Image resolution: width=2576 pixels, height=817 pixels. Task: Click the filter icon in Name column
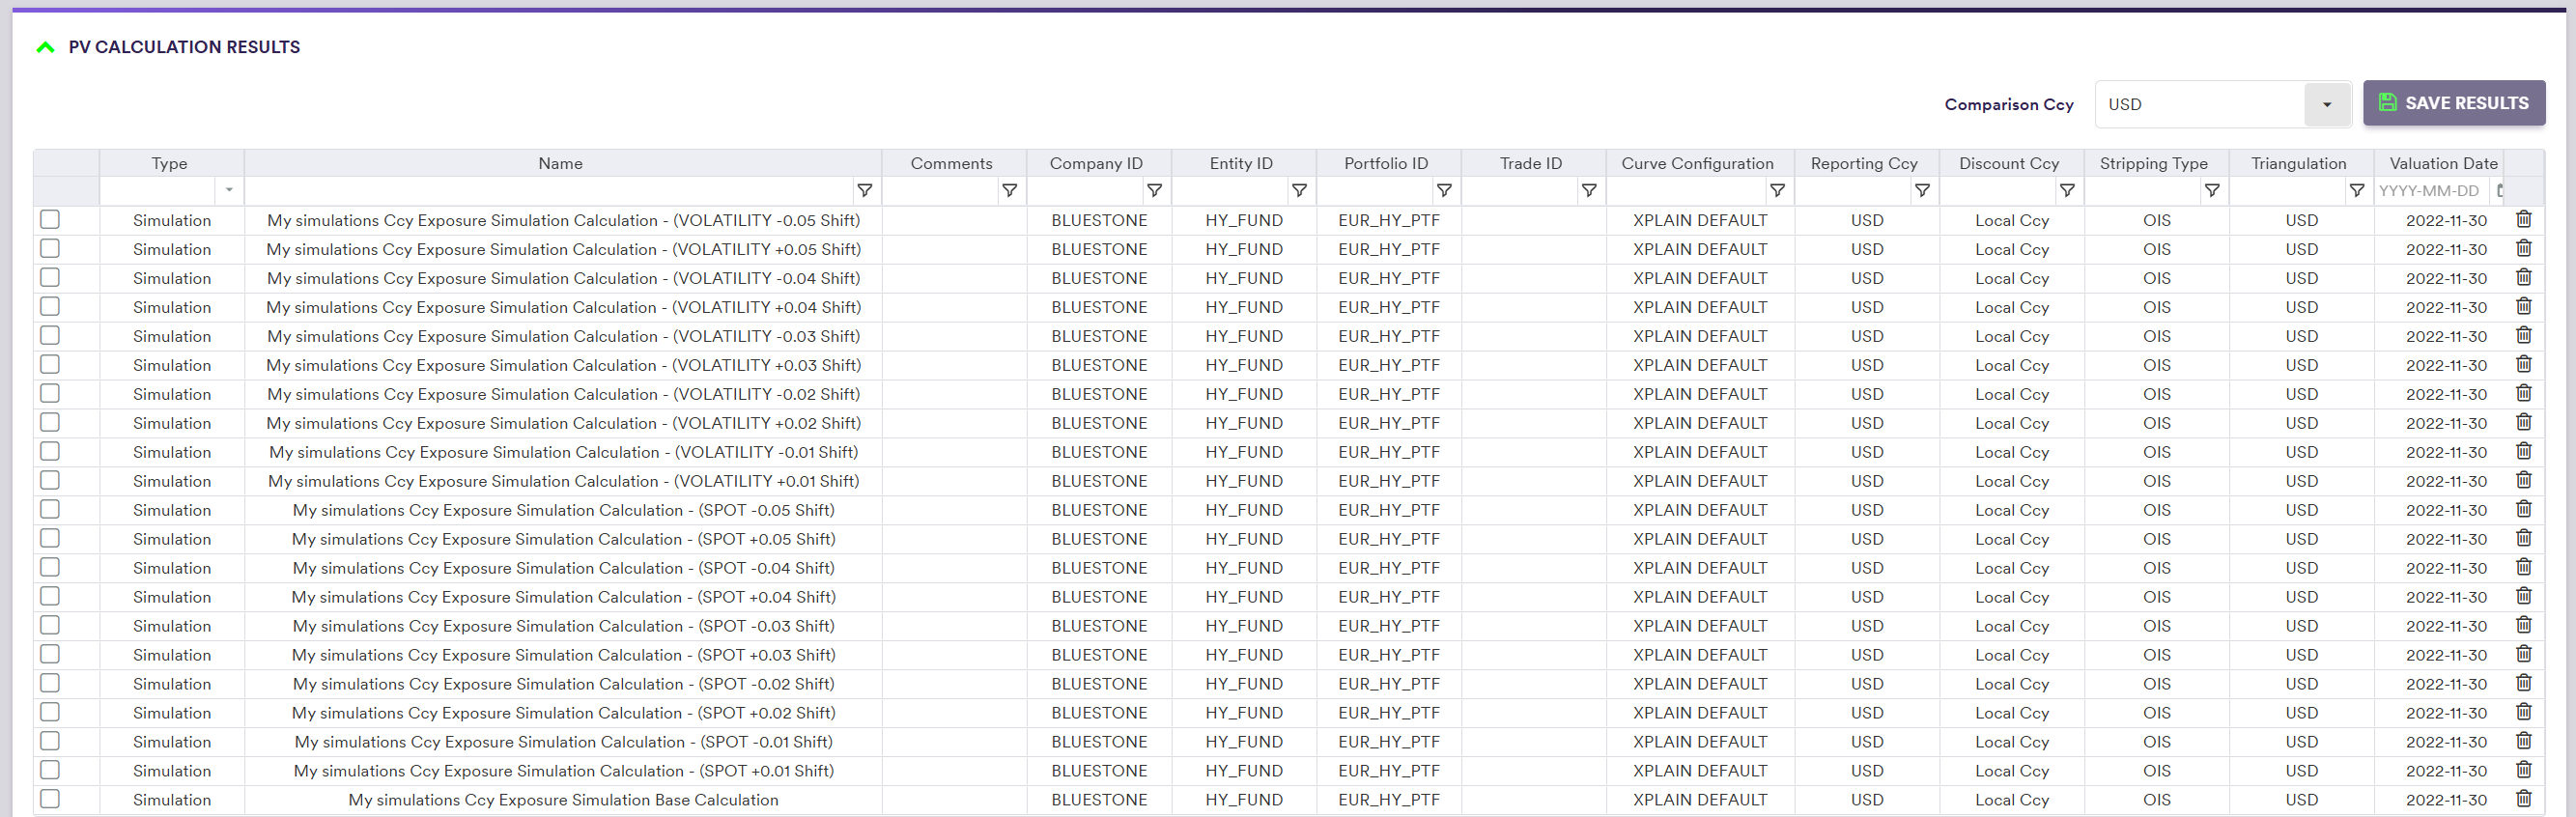pos(864,191)
